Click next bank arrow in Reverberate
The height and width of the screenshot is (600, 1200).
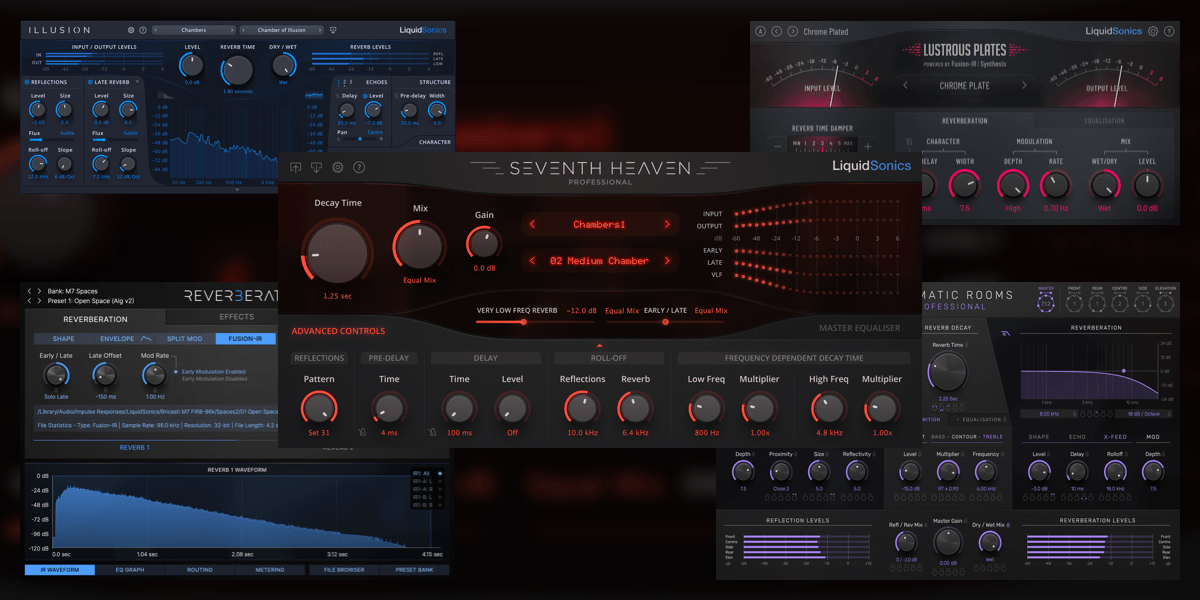40,291
